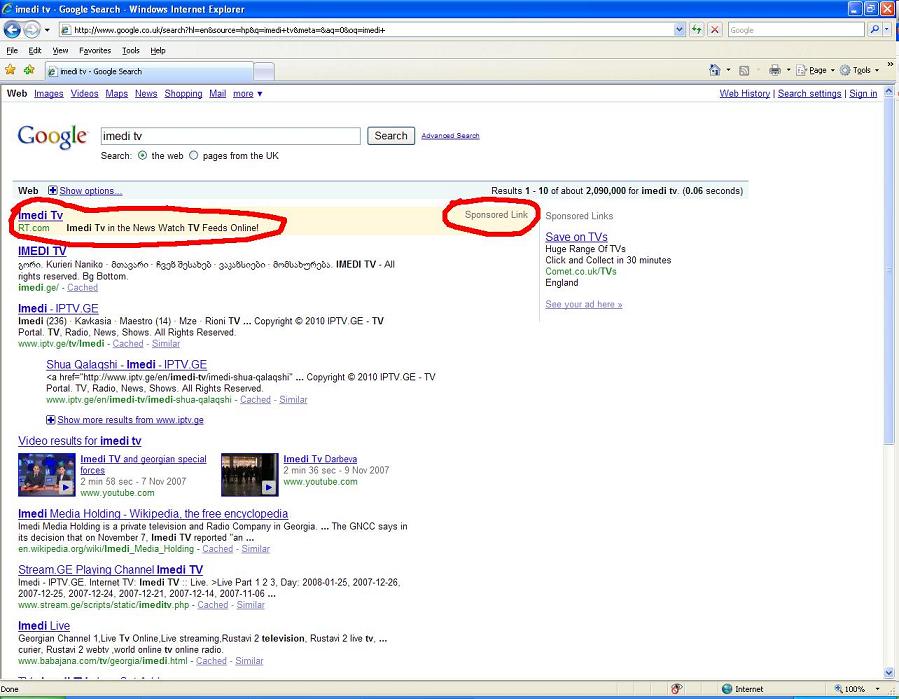Screen dimensions: 899x699
Task: Click the Sign in link
Action: [863, 93]
